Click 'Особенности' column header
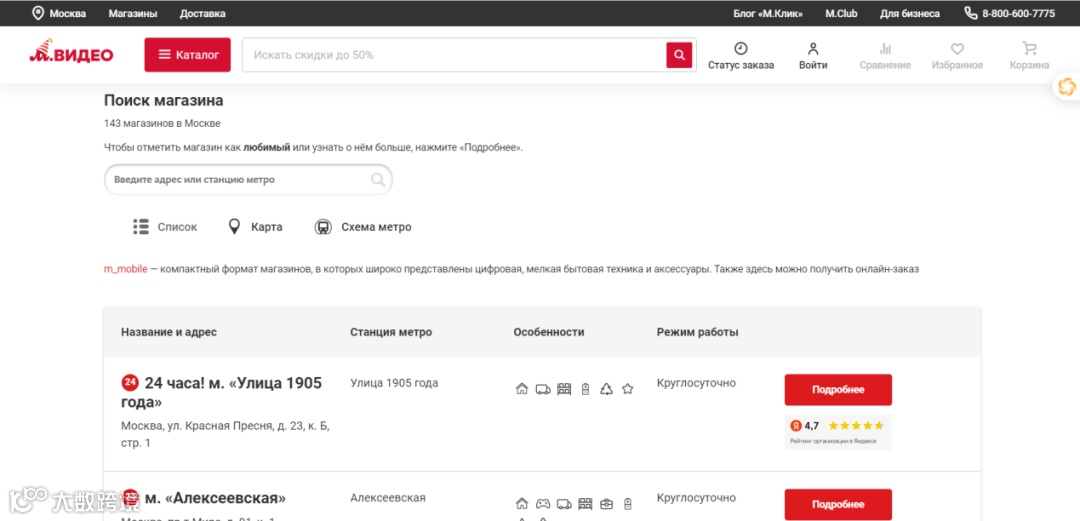The image size is (1080, 521). [548, 332]
